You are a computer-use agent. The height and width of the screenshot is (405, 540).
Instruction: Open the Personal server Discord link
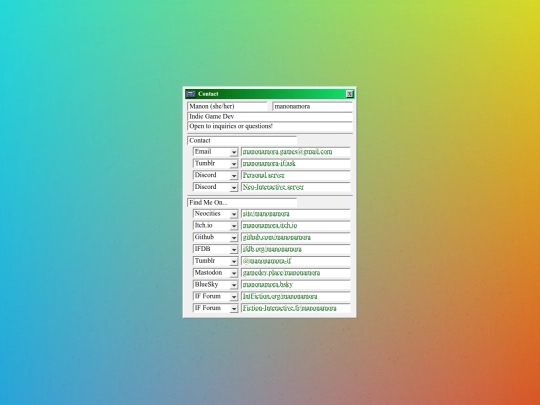(263, 175)
